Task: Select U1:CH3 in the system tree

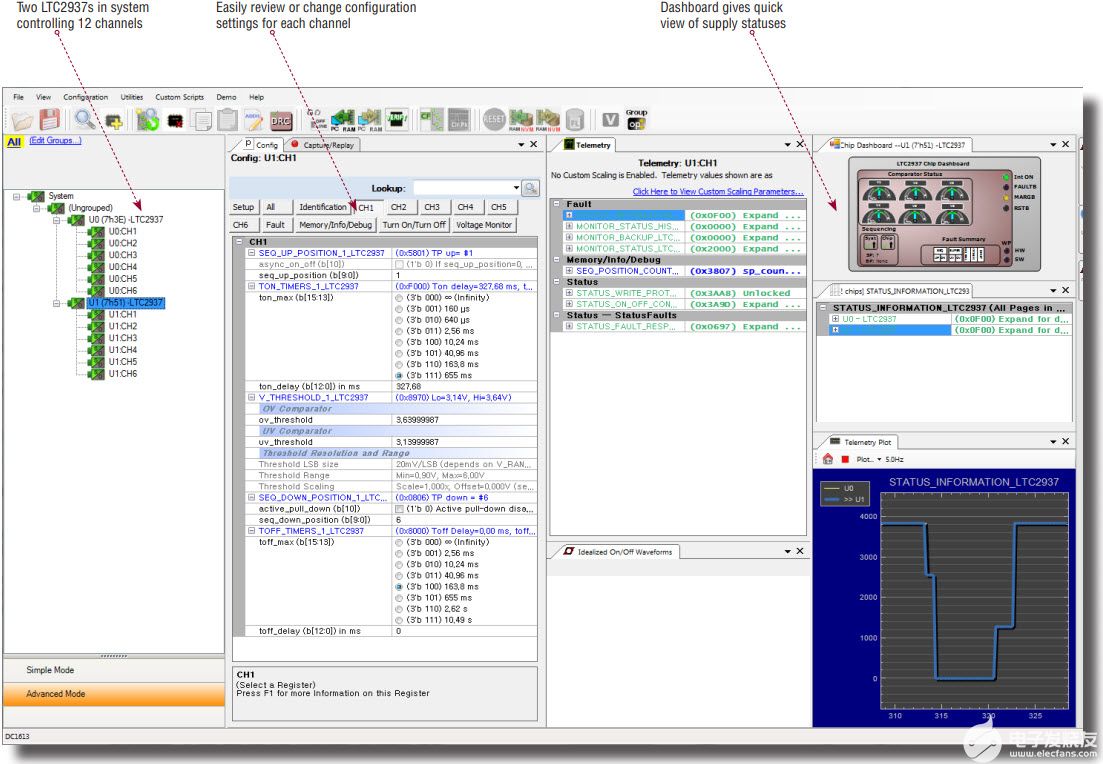Action: click(122, 338)
